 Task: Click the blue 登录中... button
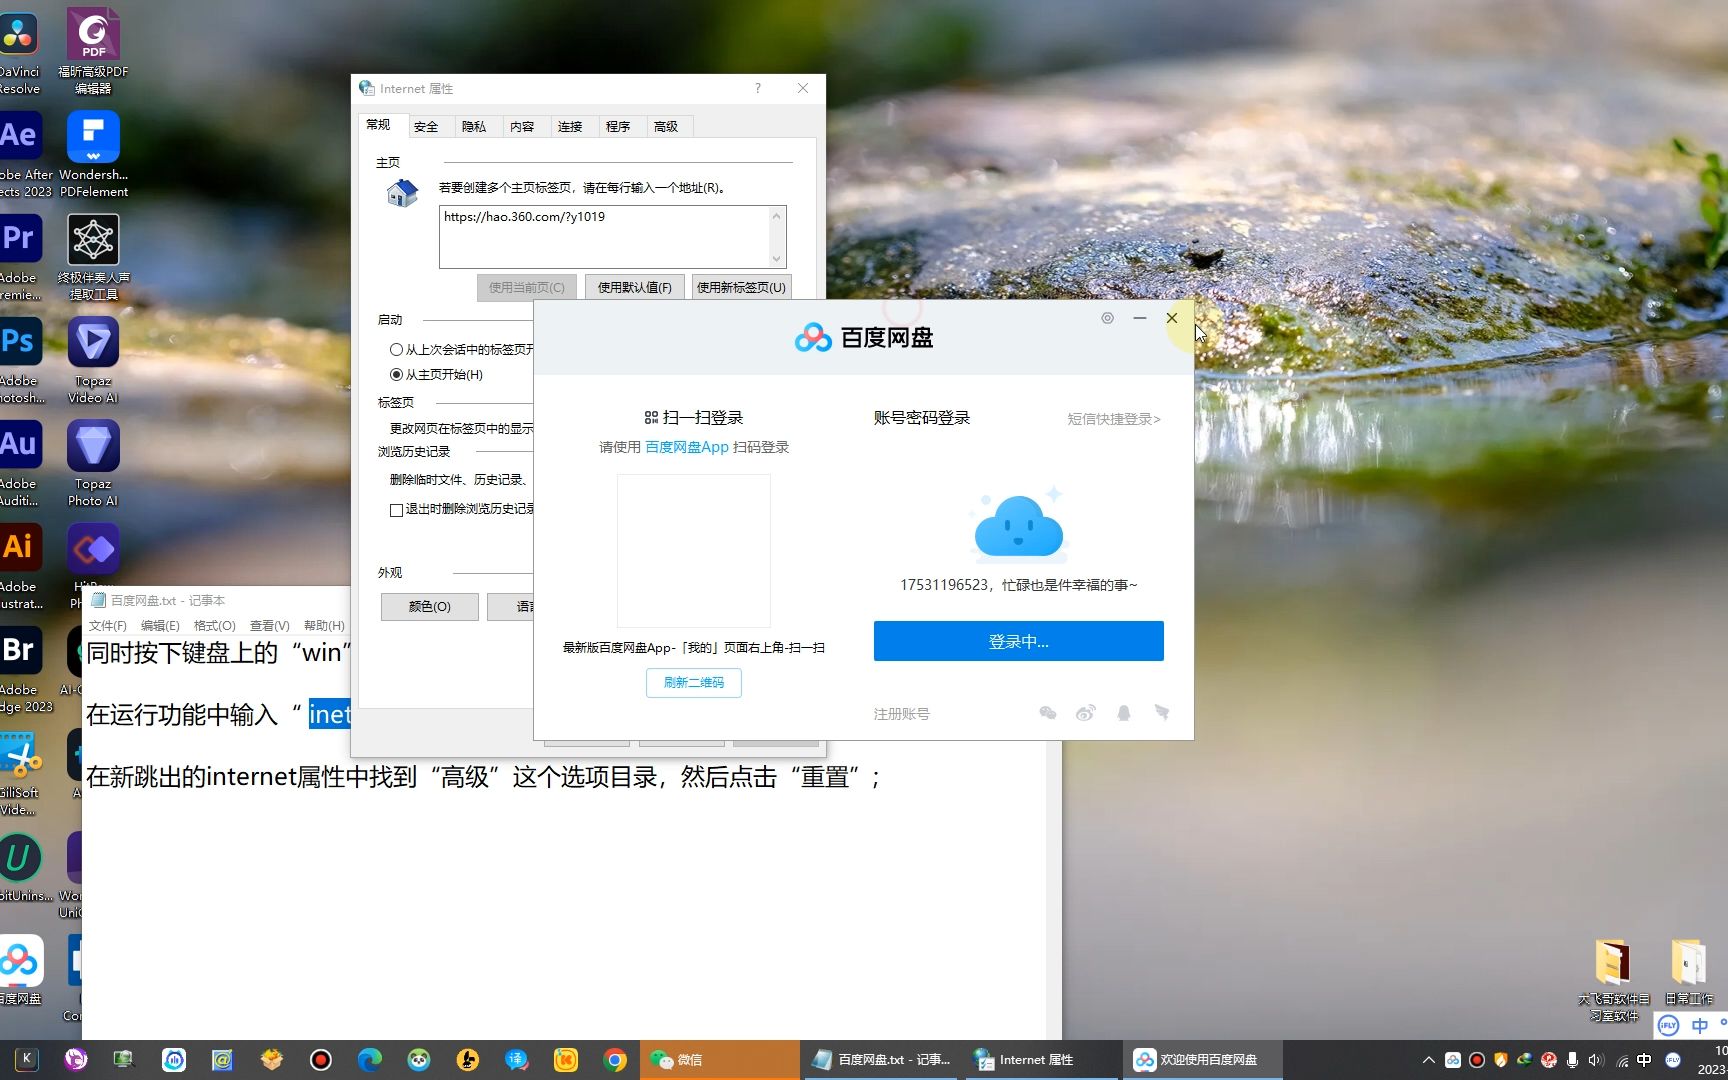pyautogui.click(x=1019, y=641)
